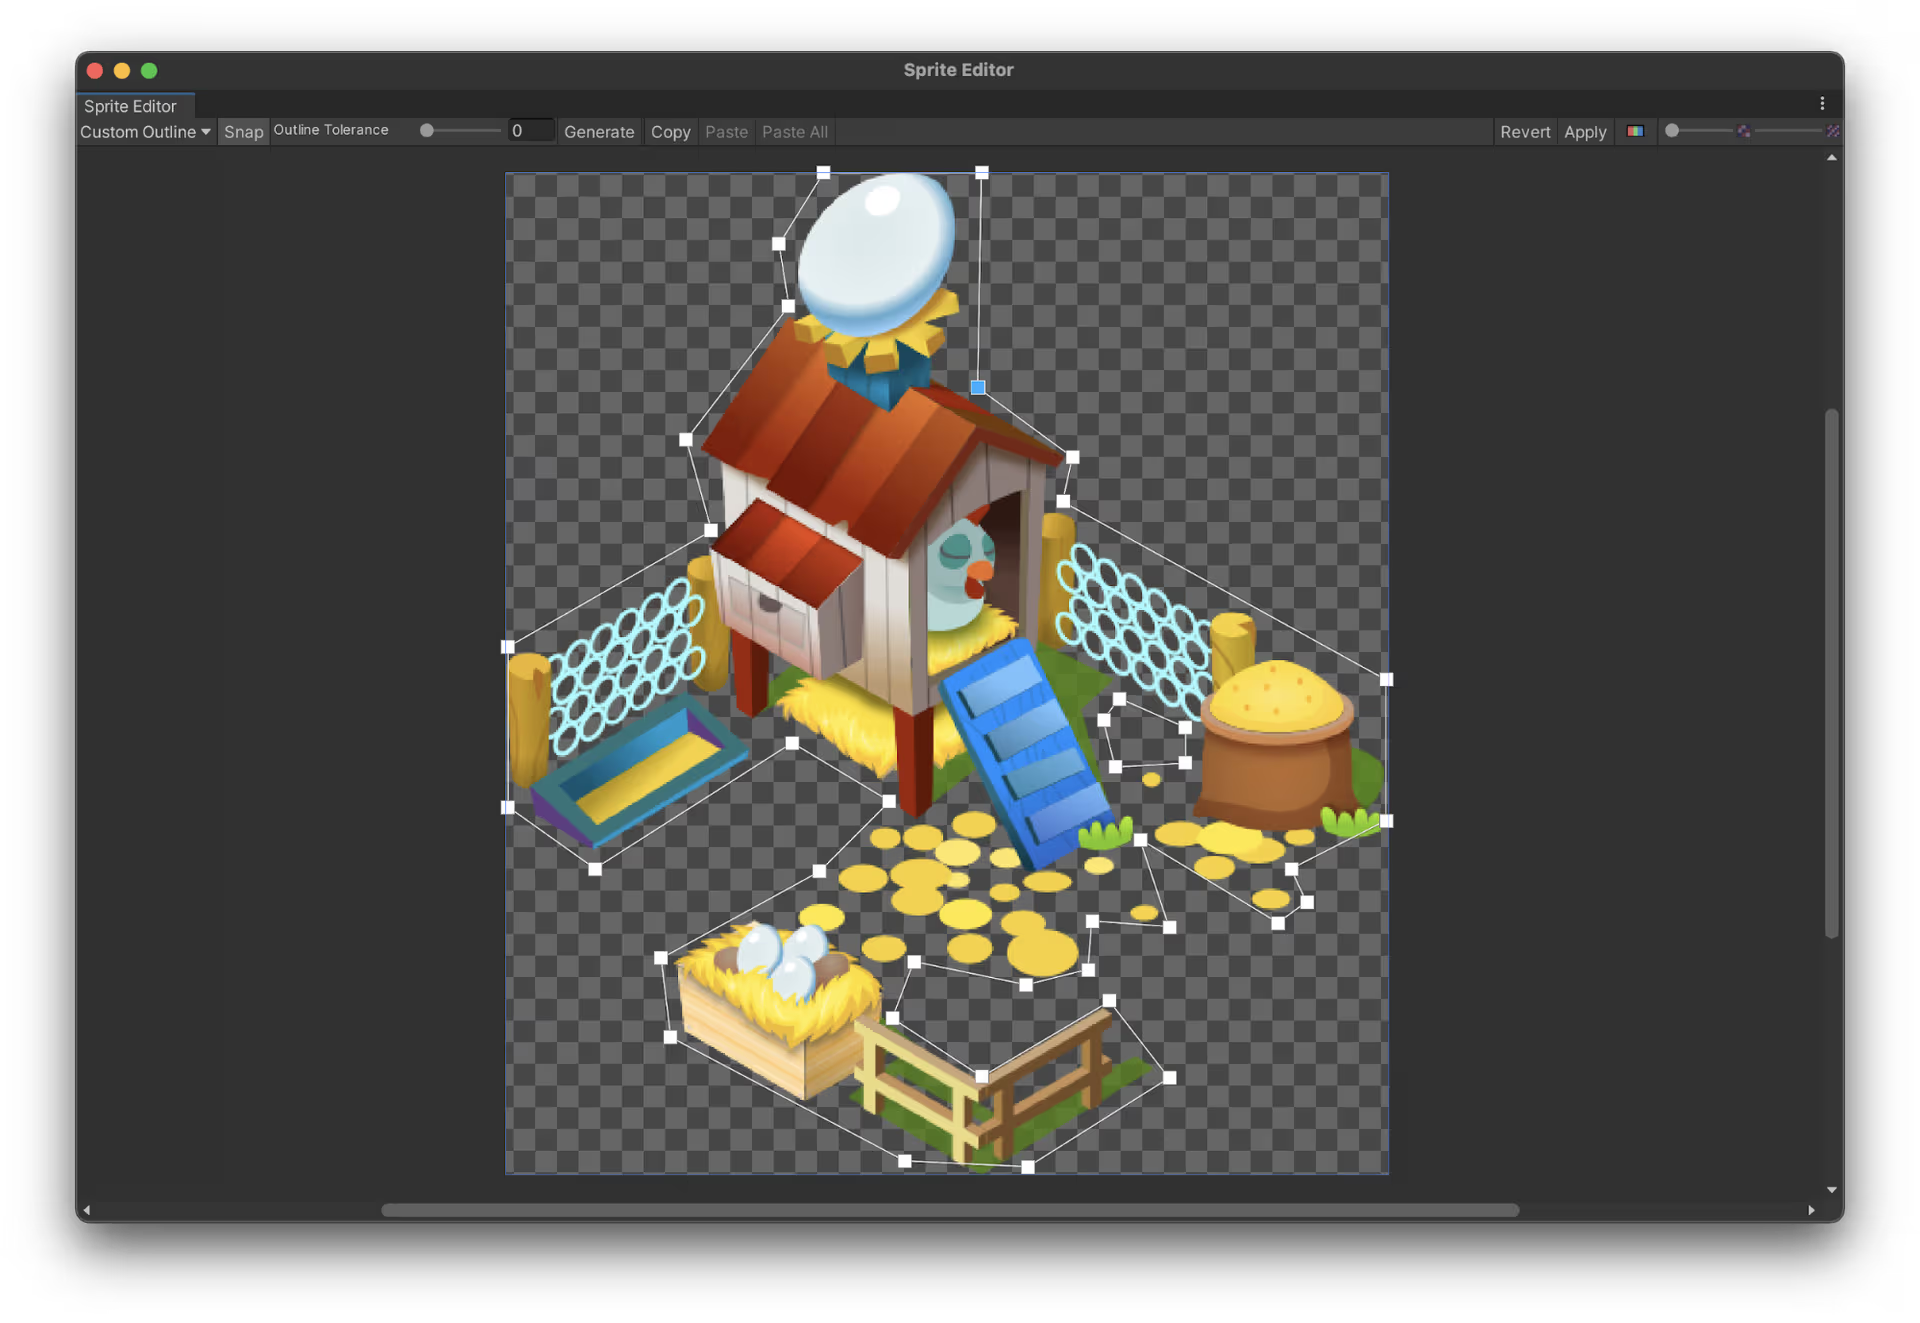The width and height of the screenshot is (1920, 1323).
Task: Click the low mip level icon
Action: (x=1744, y=131)
